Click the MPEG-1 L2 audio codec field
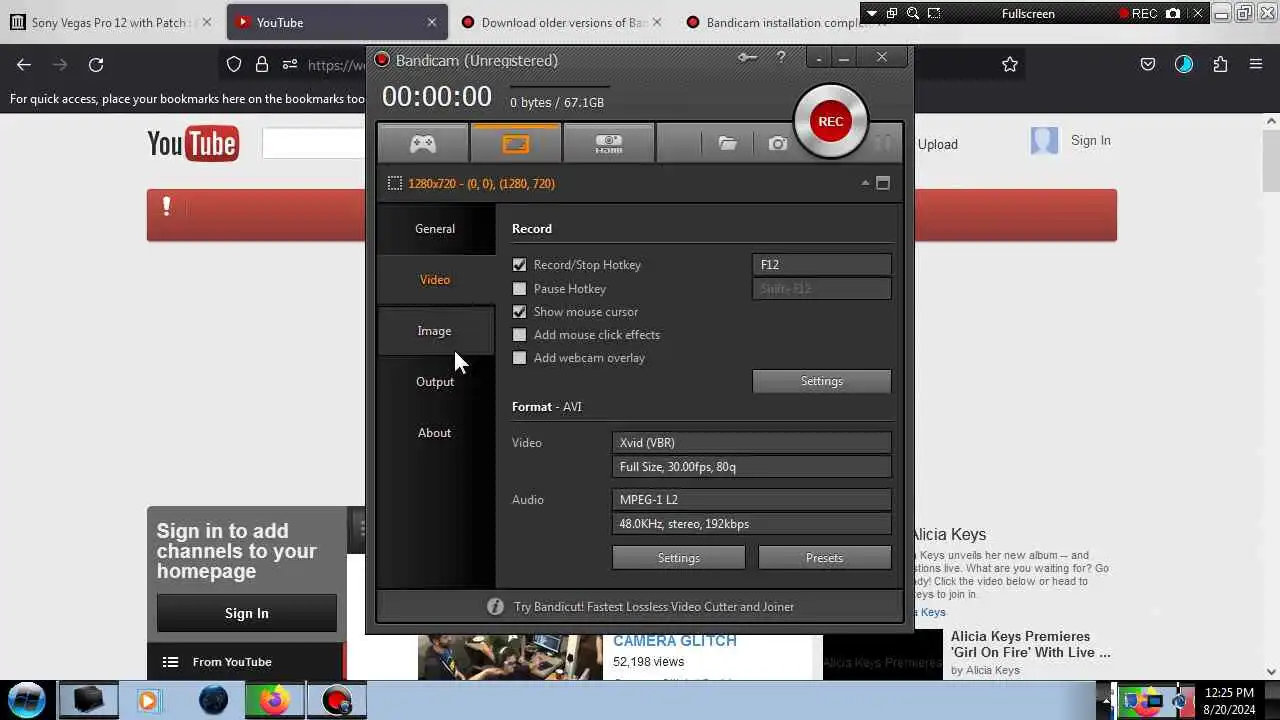1280x720 pixels. click(751, 500)
